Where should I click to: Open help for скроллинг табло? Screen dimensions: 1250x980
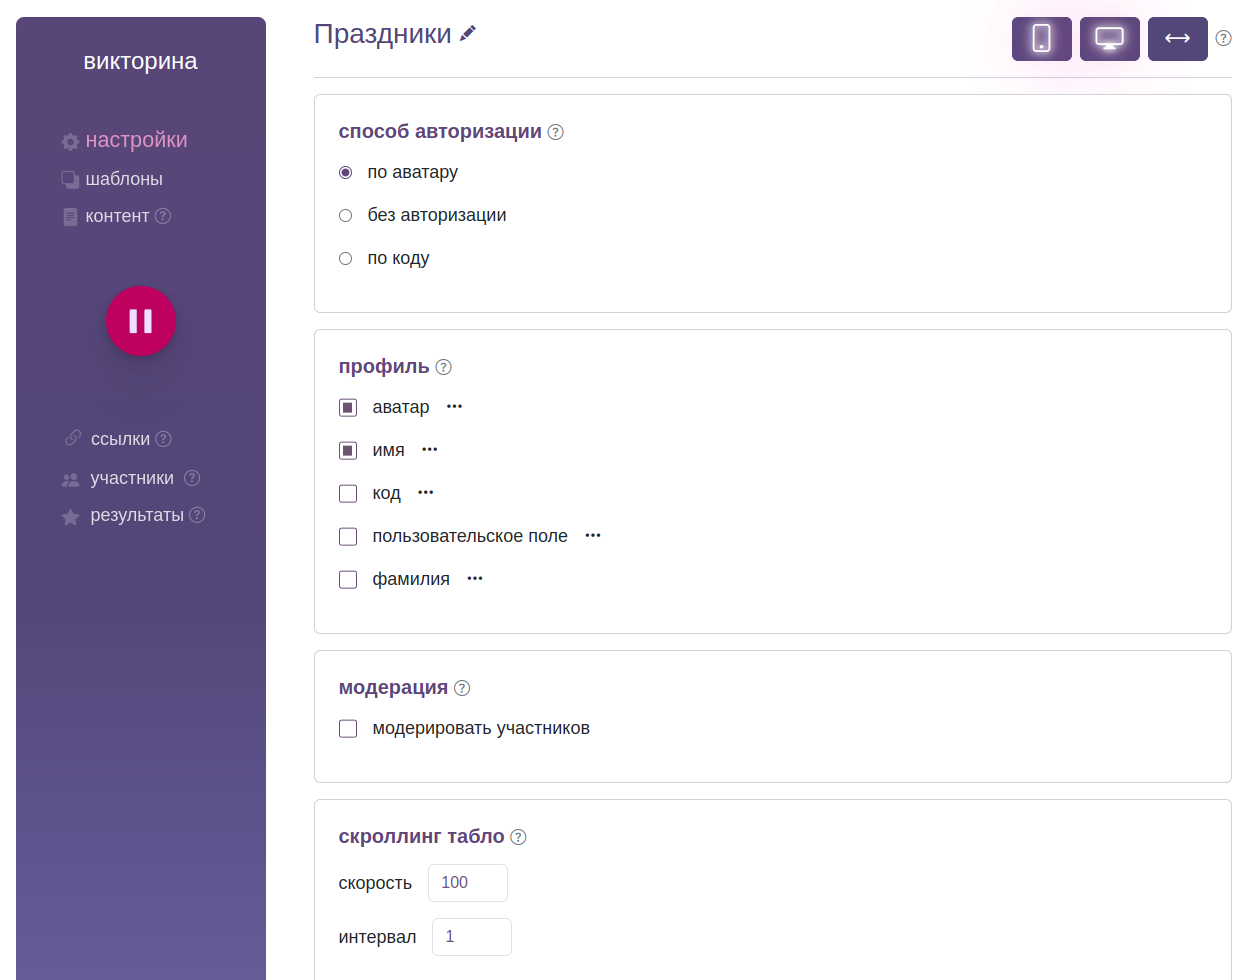pyautogui.click(x=518, y=837)
